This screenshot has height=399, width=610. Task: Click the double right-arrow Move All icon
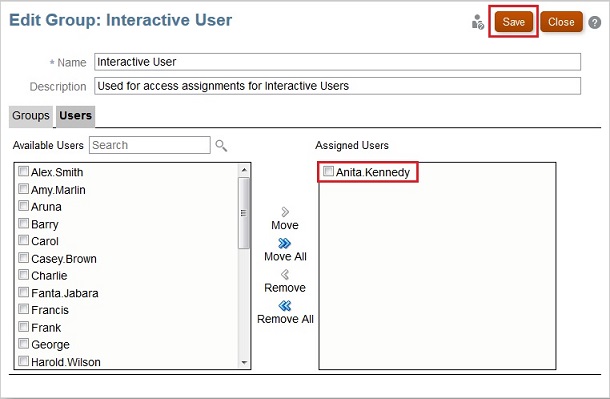click(284, 243)
